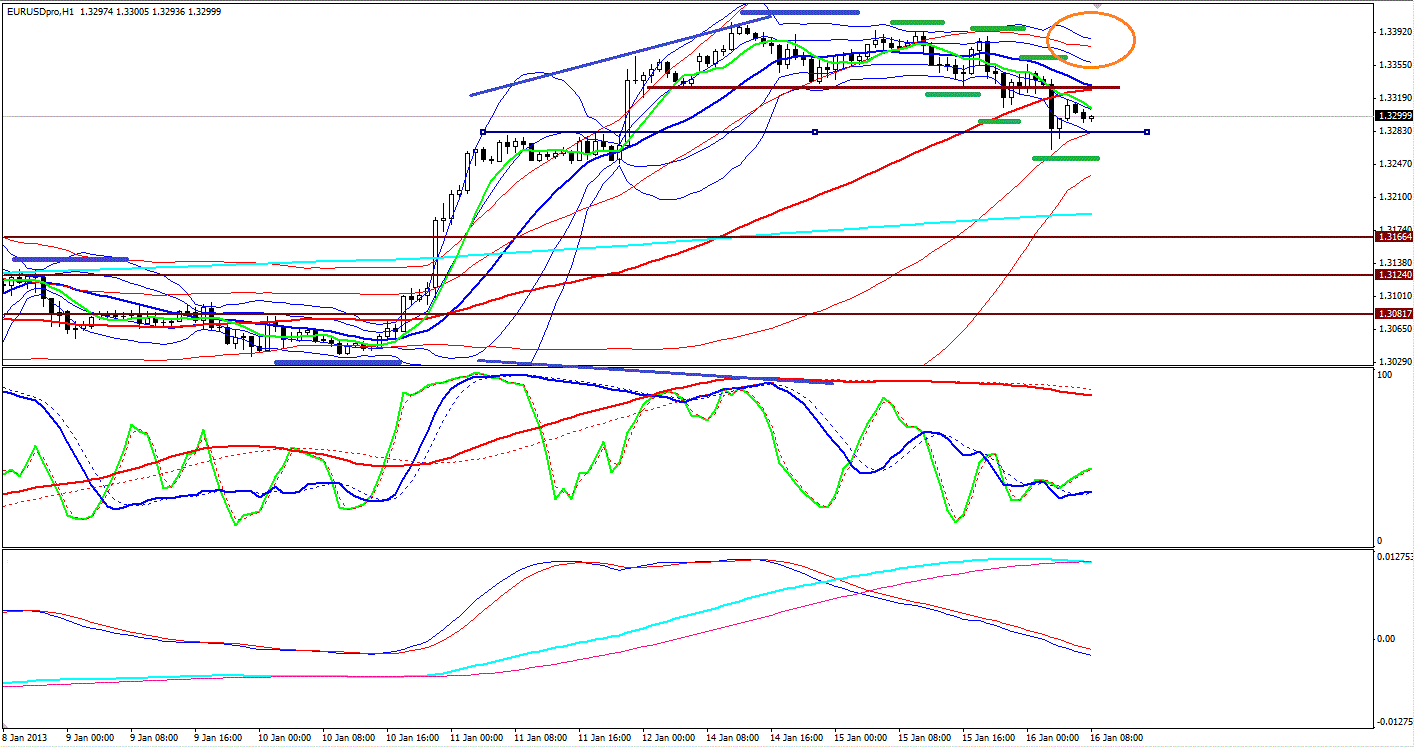Select left end handle of blue line

click(483, 132)
